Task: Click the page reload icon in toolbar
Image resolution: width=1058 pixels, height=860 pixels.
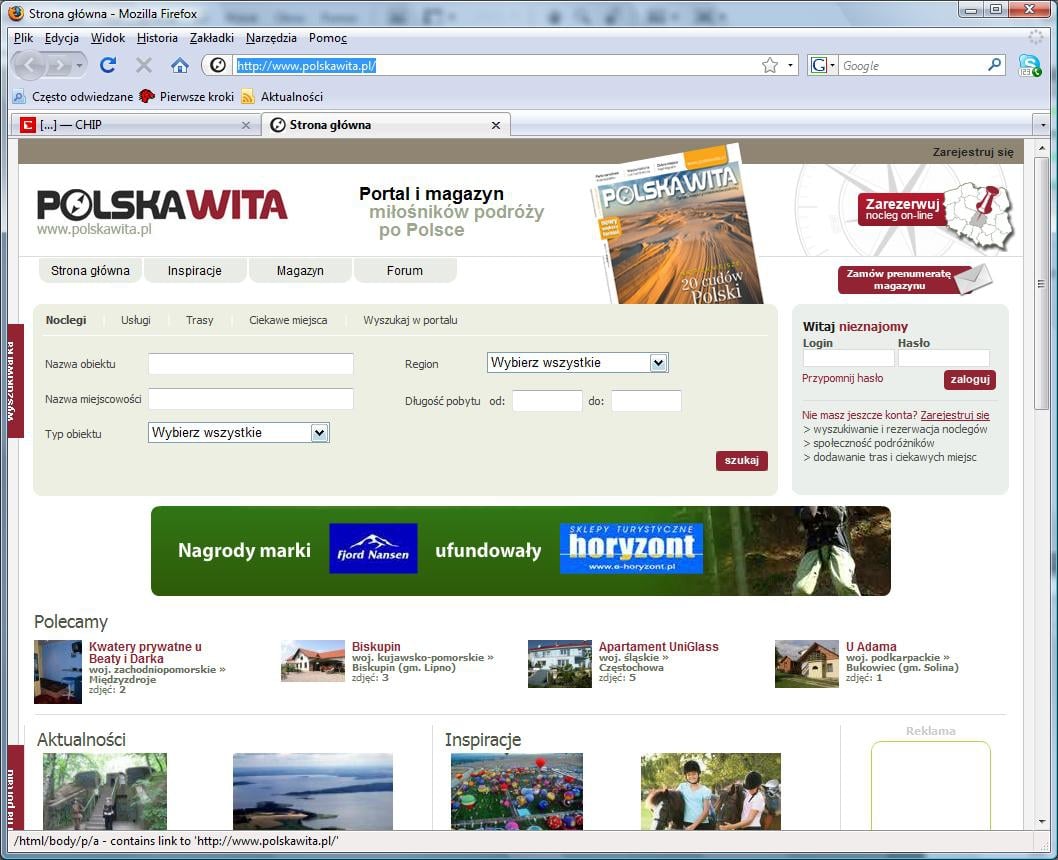Action: [108, 65]
